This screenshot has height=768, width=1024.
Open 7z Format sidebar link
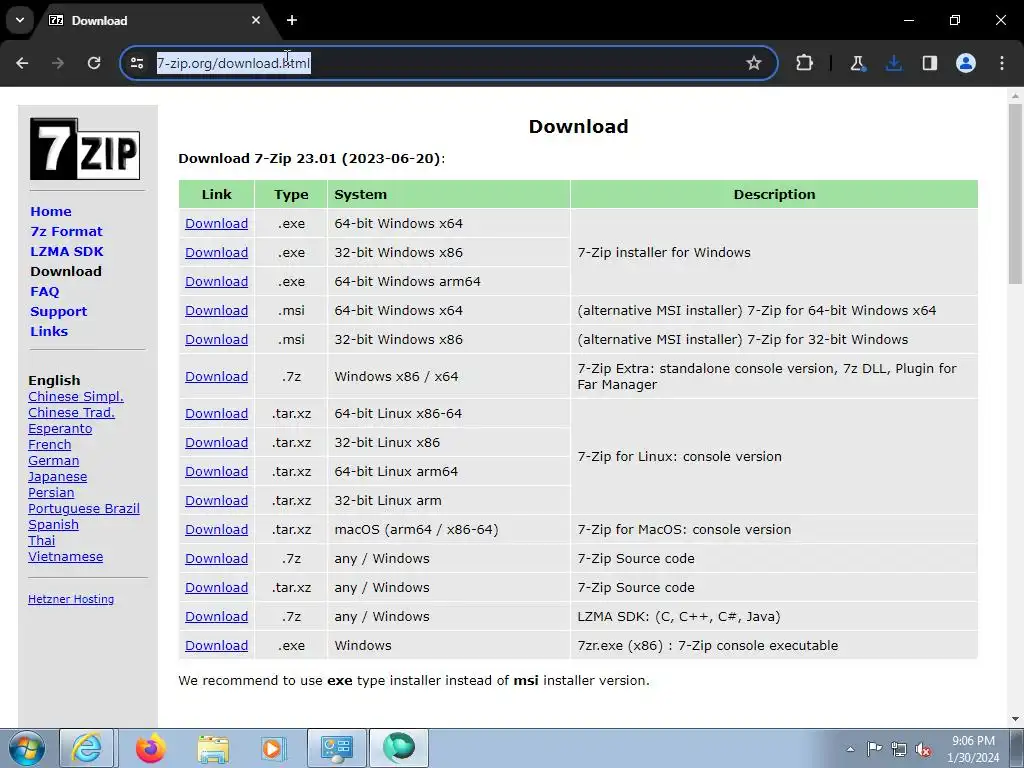pyautogui.click(x=66, y=231)
